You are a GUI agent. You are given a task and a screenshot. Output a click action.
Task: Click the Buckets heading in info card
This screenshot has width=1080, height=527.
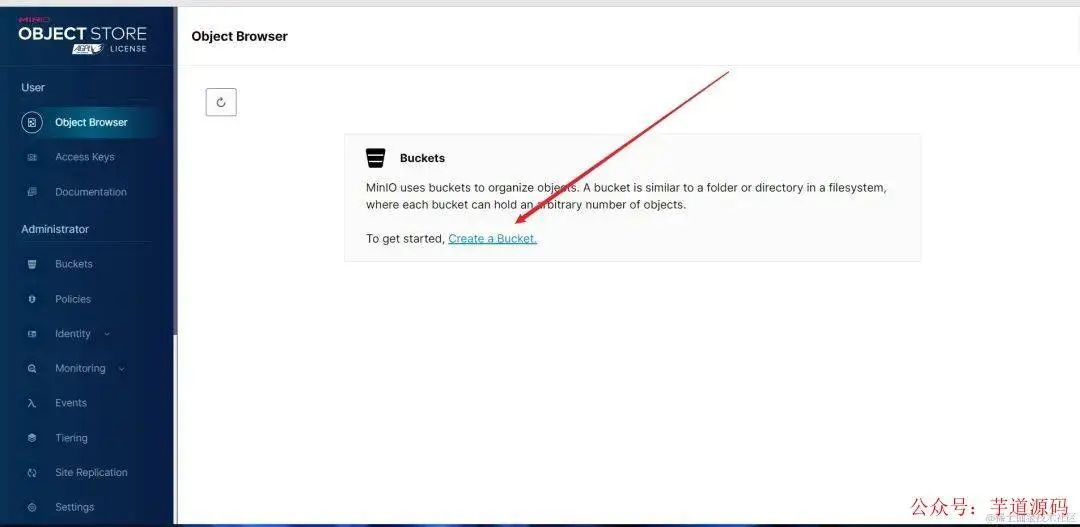coord(422,158)
